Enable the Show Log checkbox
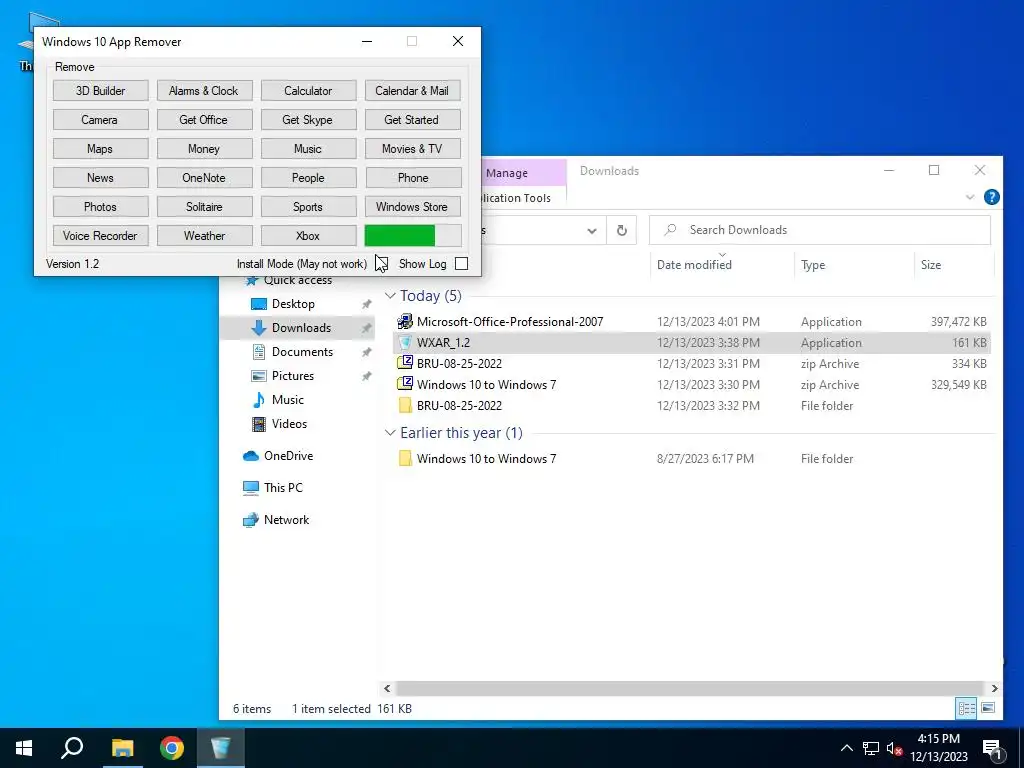This screenshot has height=768, width=1024. coord(462,264)
